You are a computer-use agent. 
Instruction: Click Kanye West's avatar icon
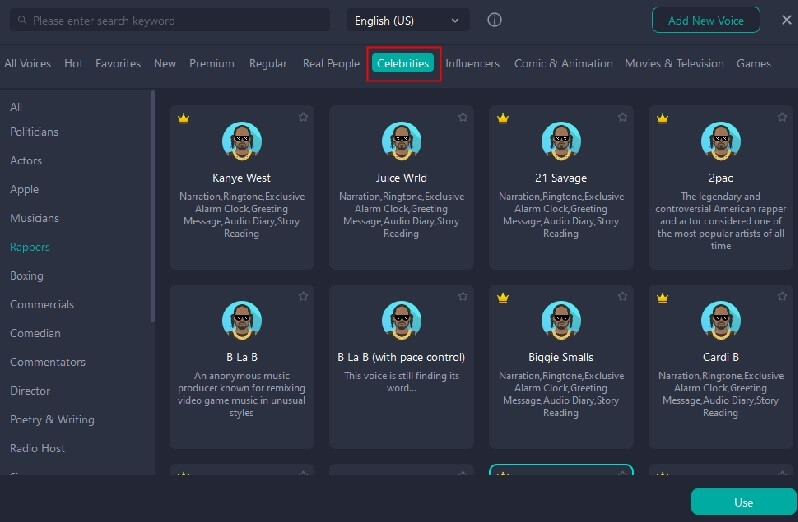[x=241, y=142]
